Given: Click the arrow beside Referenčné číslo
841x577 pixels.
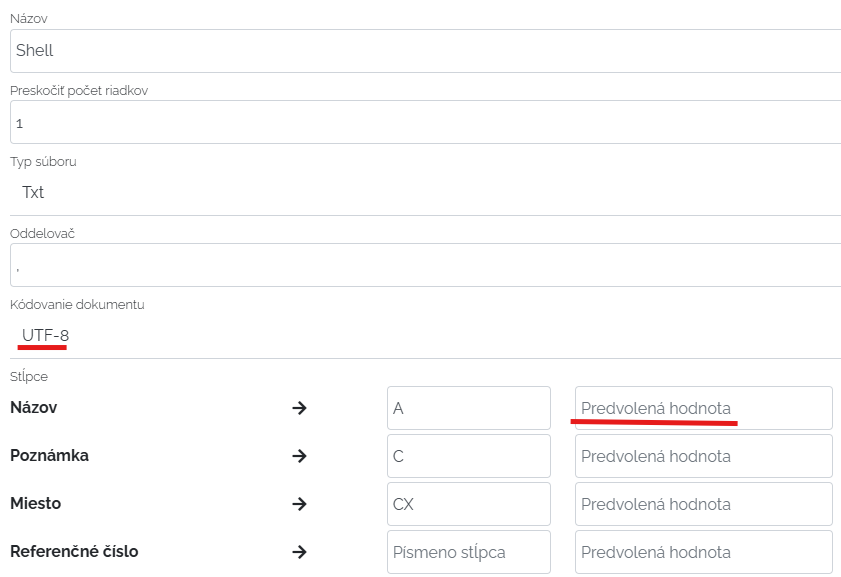Looking at the screenshot, I should tap(298, 552).
